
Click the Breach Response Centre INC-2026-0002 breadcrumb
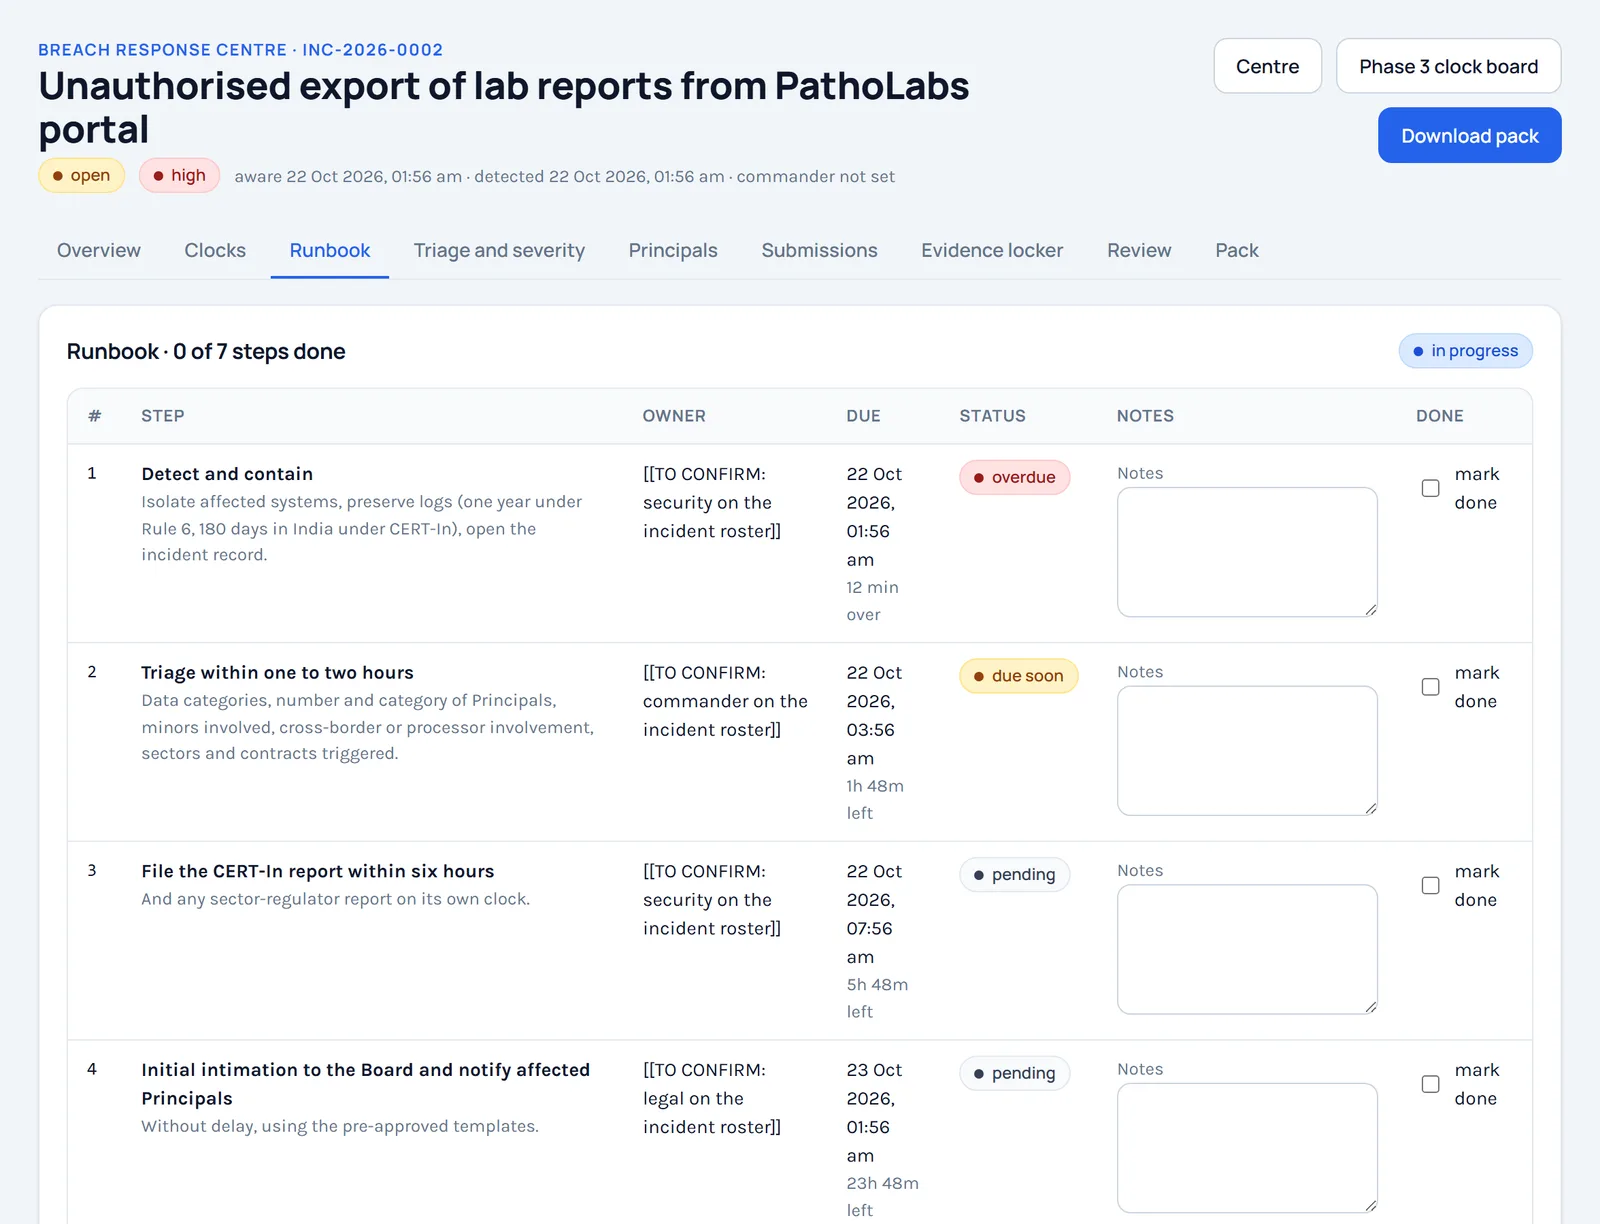click(240, 50)
